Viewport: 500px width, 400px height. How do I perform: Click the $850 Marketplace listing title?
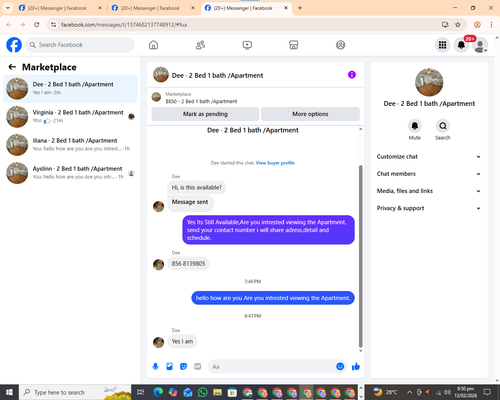[201, 101]
